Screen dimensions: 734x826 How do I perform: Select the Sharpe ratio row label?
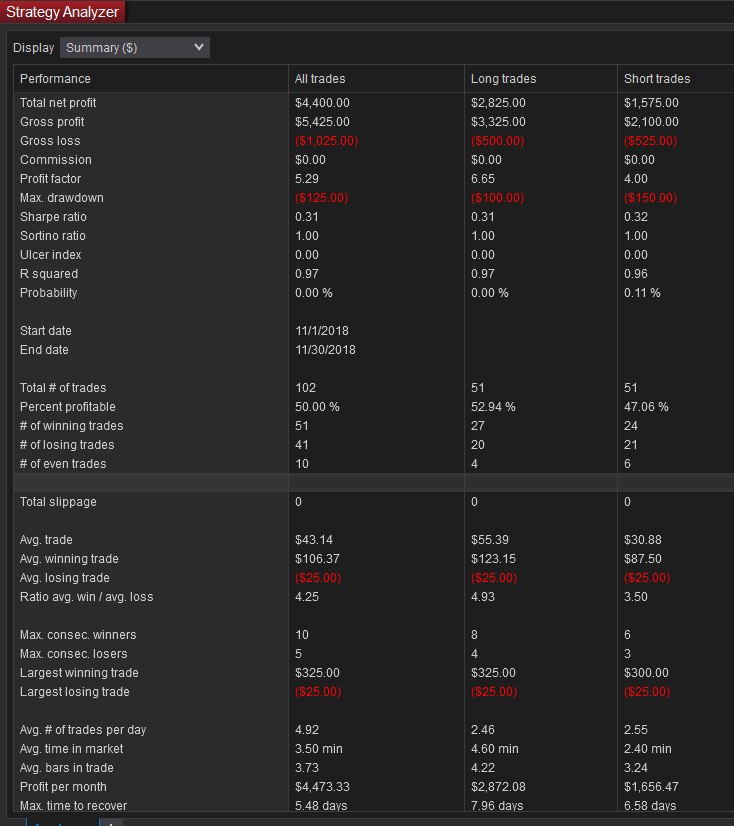pos(53,217)
